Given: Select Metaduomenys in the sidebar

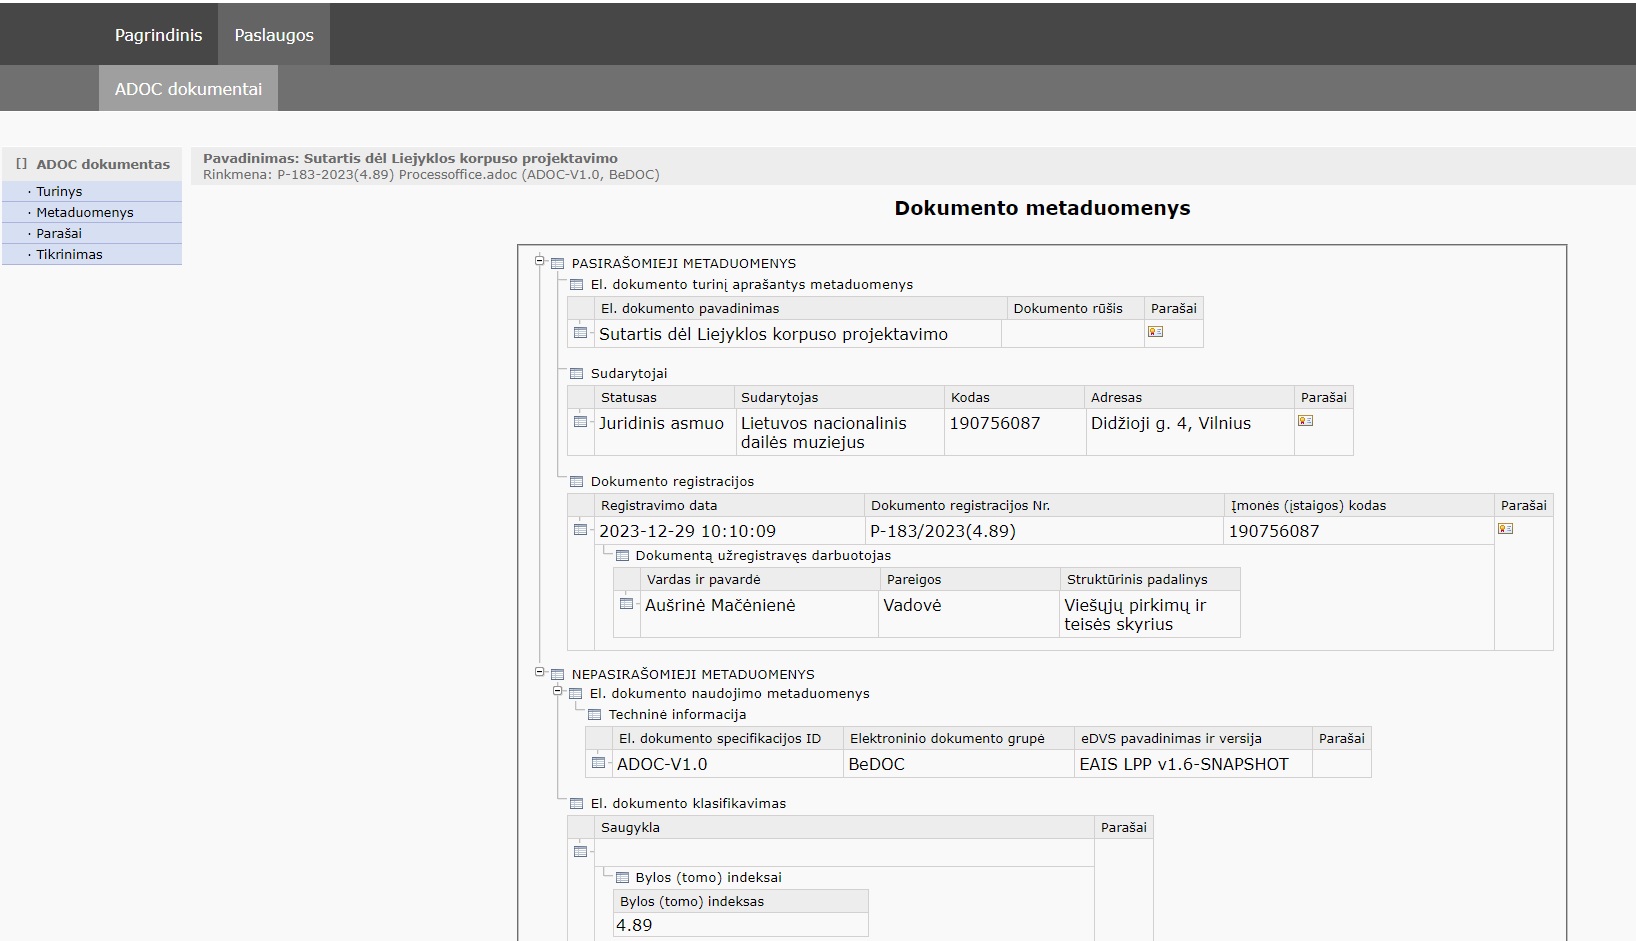Looking at the screenshot, I should (84, 213).
